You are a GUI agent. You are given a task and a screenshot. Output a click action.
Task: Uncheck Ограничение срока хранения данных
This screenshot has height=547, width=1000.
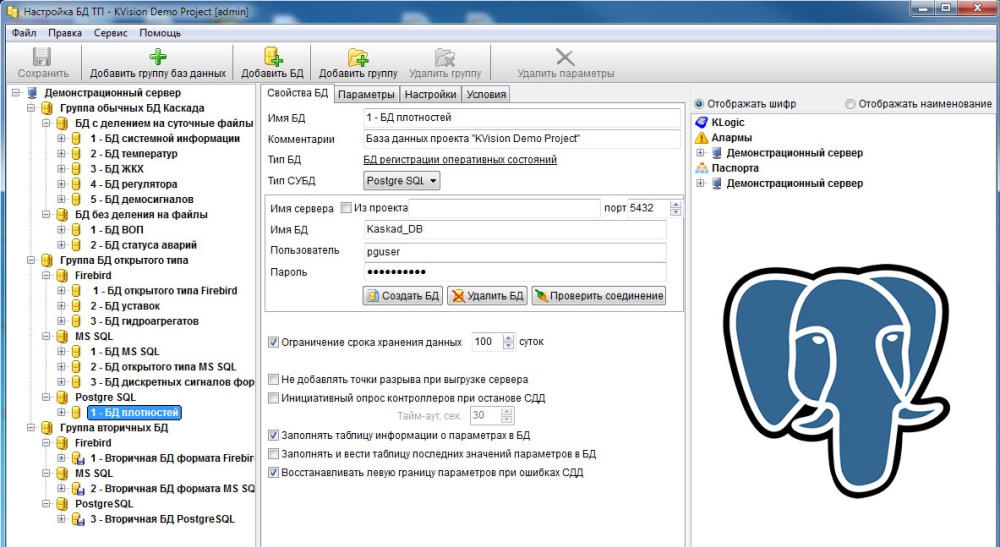click(273, 342)
